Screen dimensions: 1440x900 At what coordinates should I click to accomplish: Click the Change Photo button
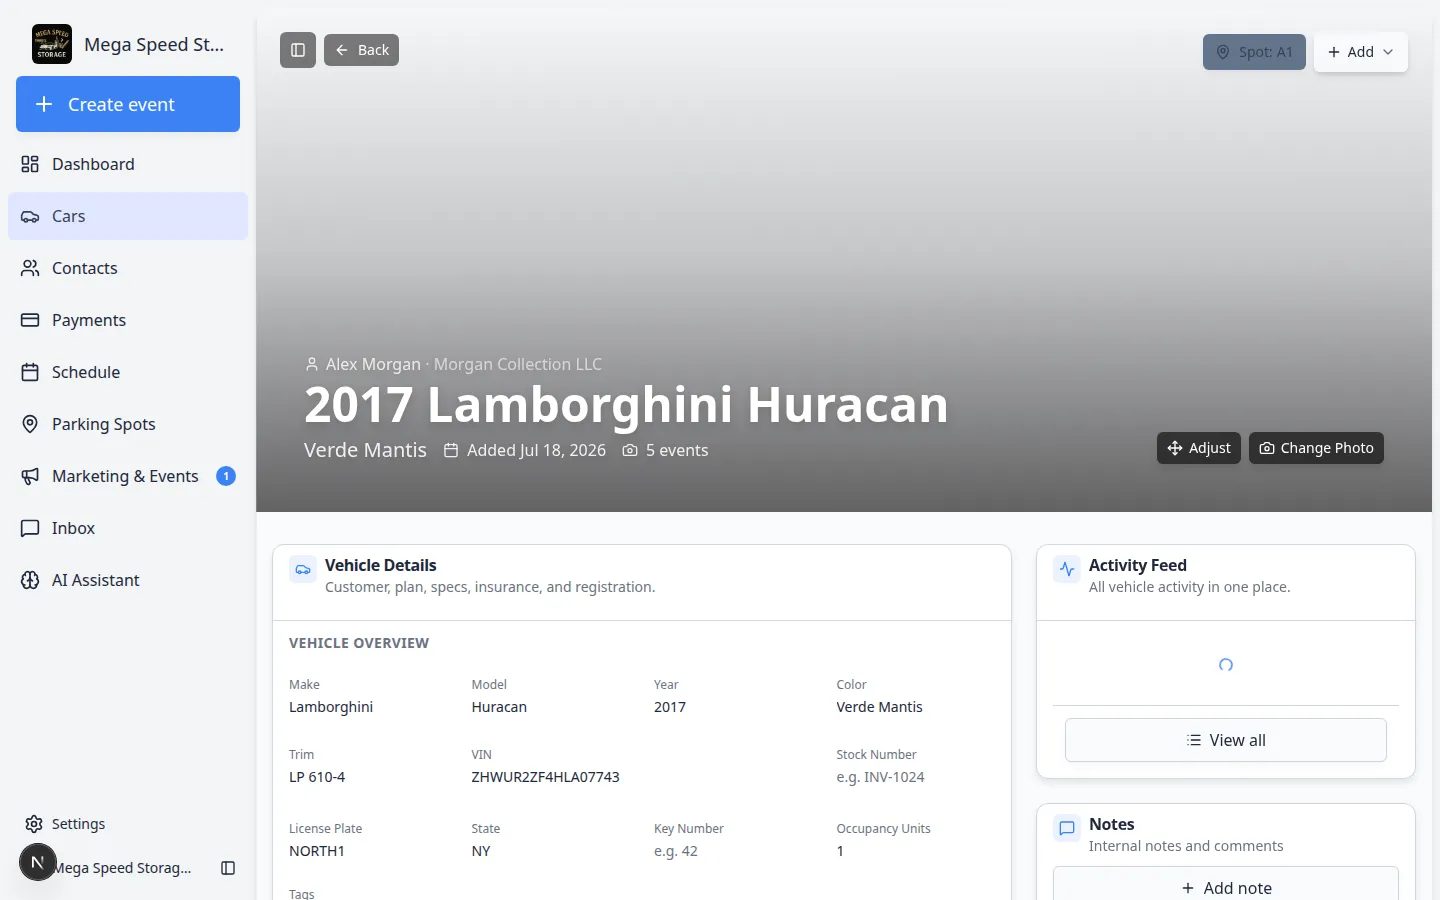pos(1316,448)
